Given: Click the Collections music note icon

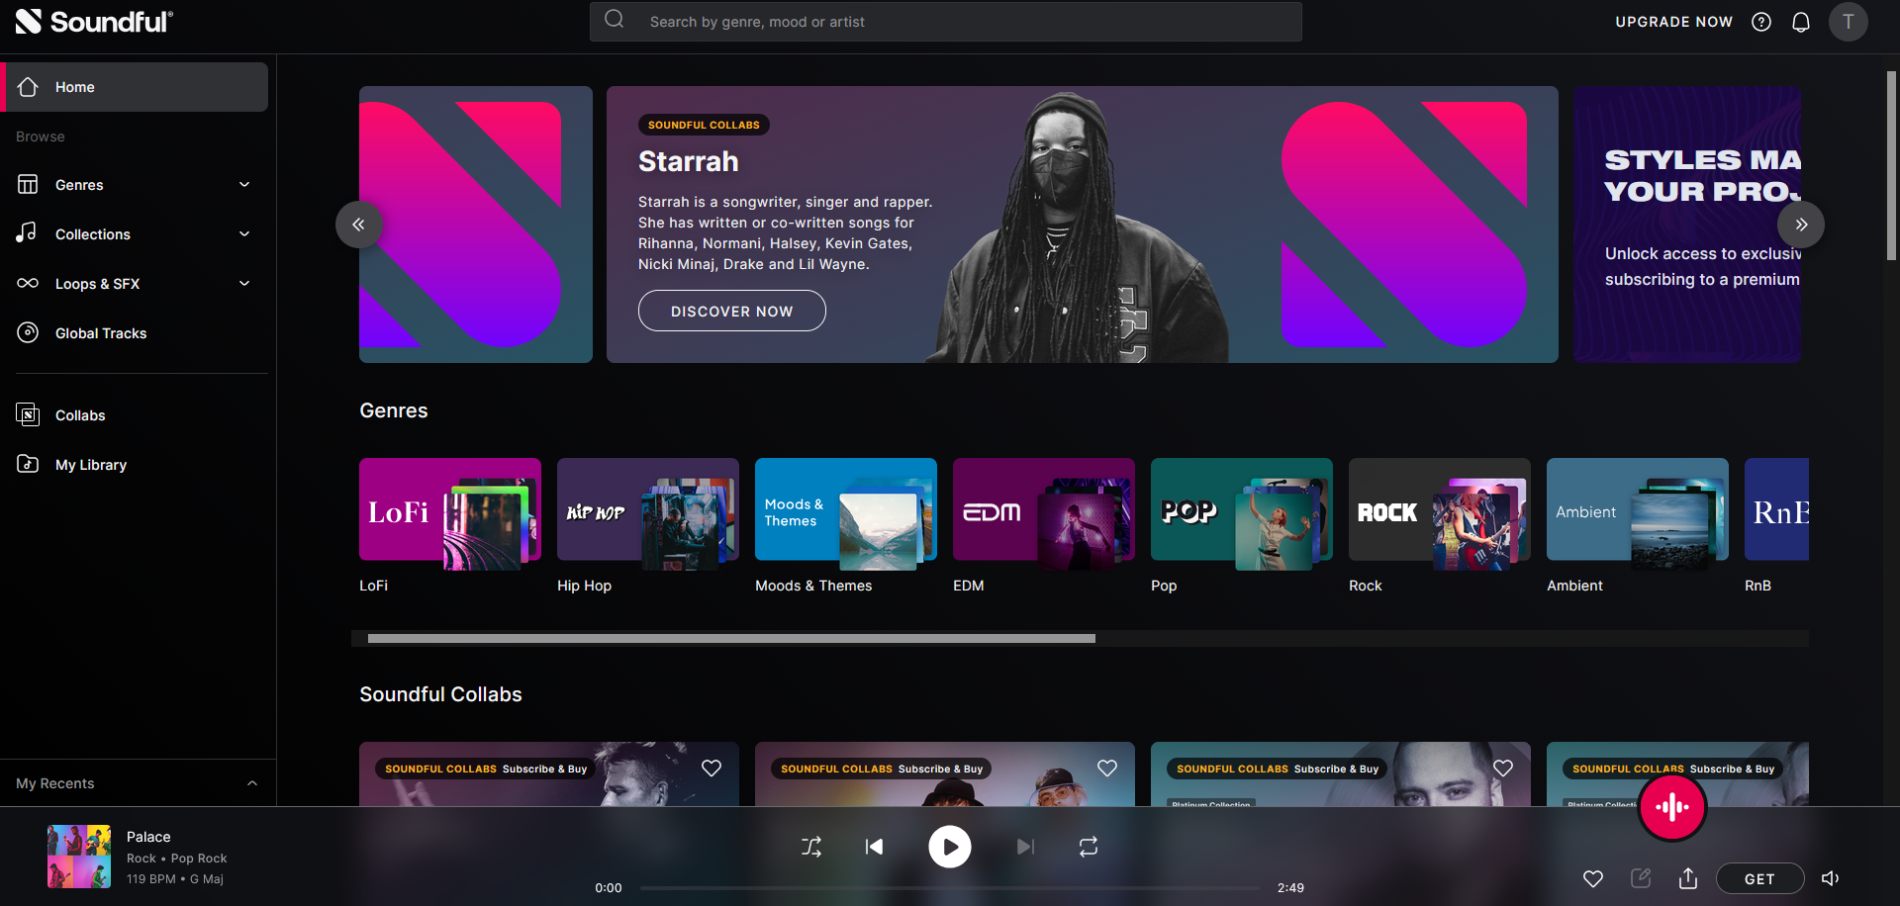Looking at the screenshot, I should pyautogui.click(x=27, y=233).
